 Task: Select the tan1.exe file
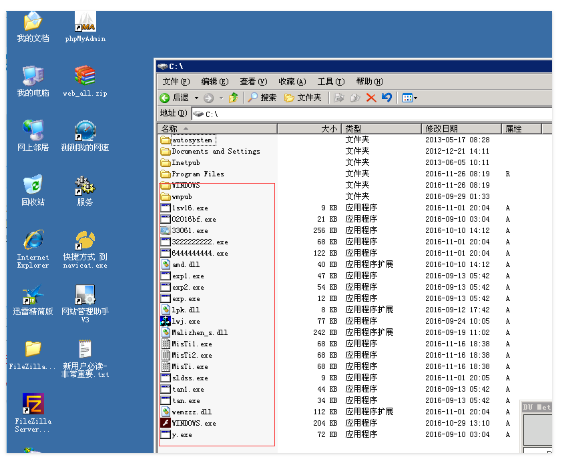(182, 389)
